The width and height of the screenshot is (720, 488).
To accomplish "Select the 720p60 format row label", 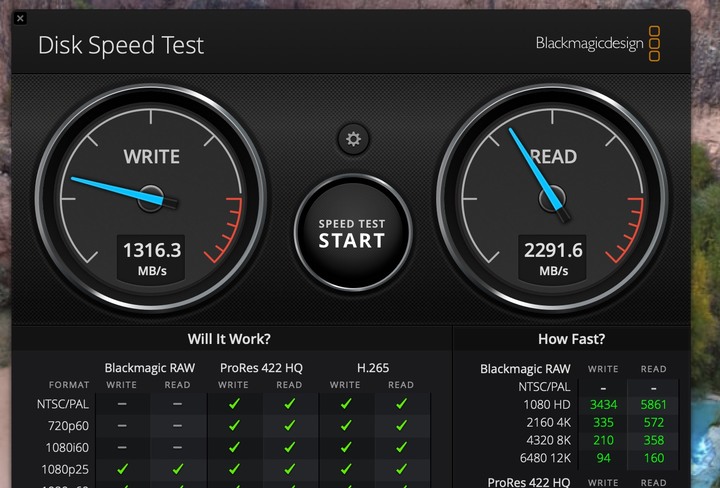I will (68, 426).
